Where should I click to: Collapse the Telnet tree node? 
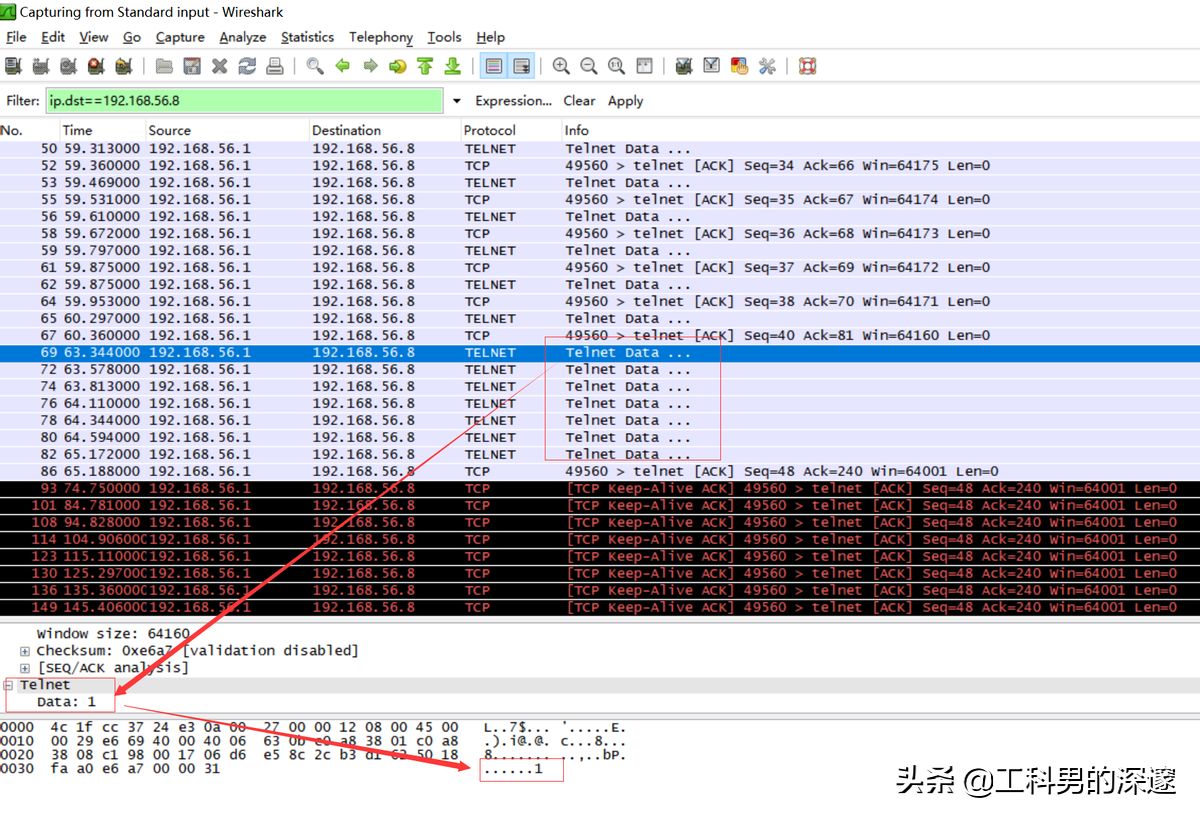pos(9,685)
